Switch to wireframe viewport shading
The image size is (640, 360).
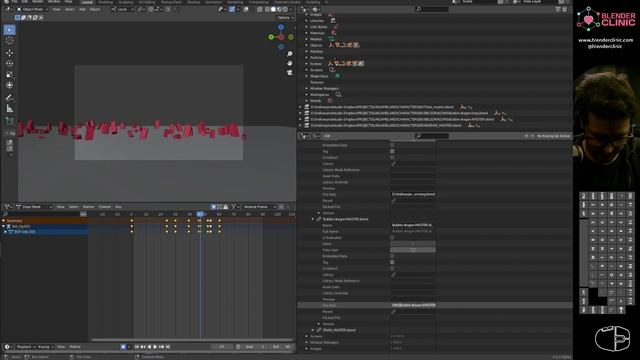(267, 9)
